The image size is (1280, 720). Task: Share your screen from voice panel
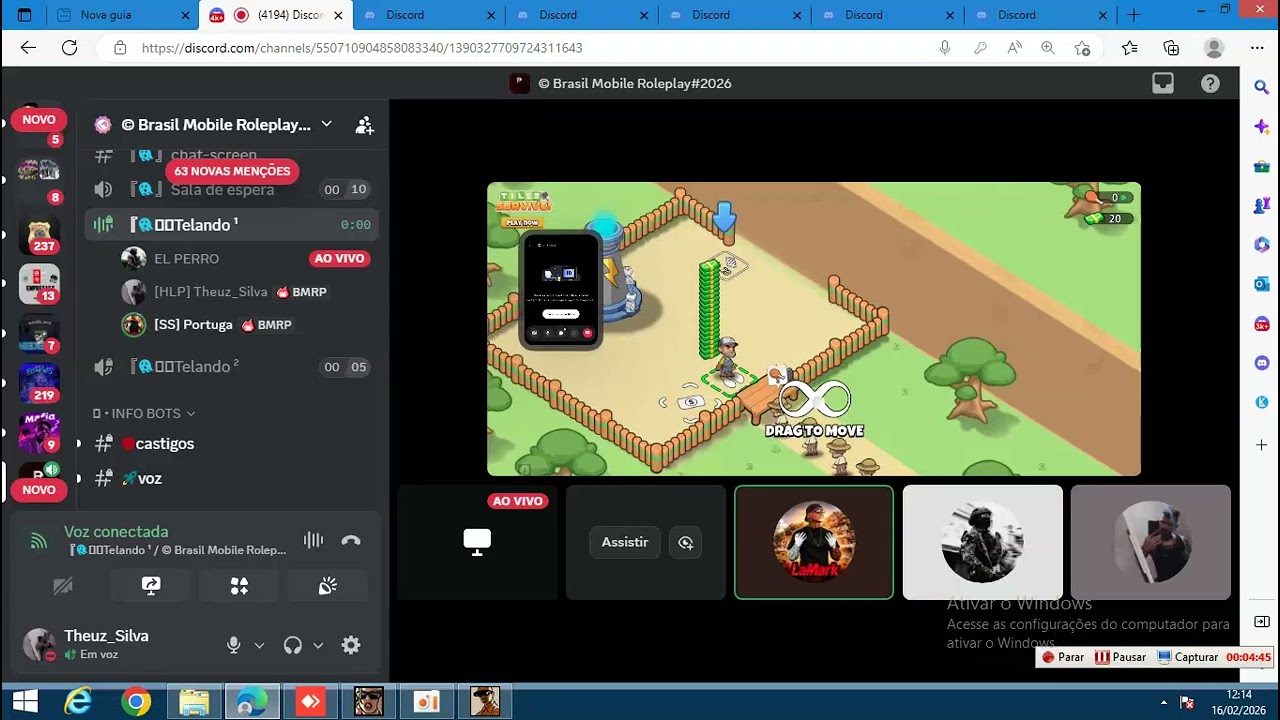(x=151, y=586)
